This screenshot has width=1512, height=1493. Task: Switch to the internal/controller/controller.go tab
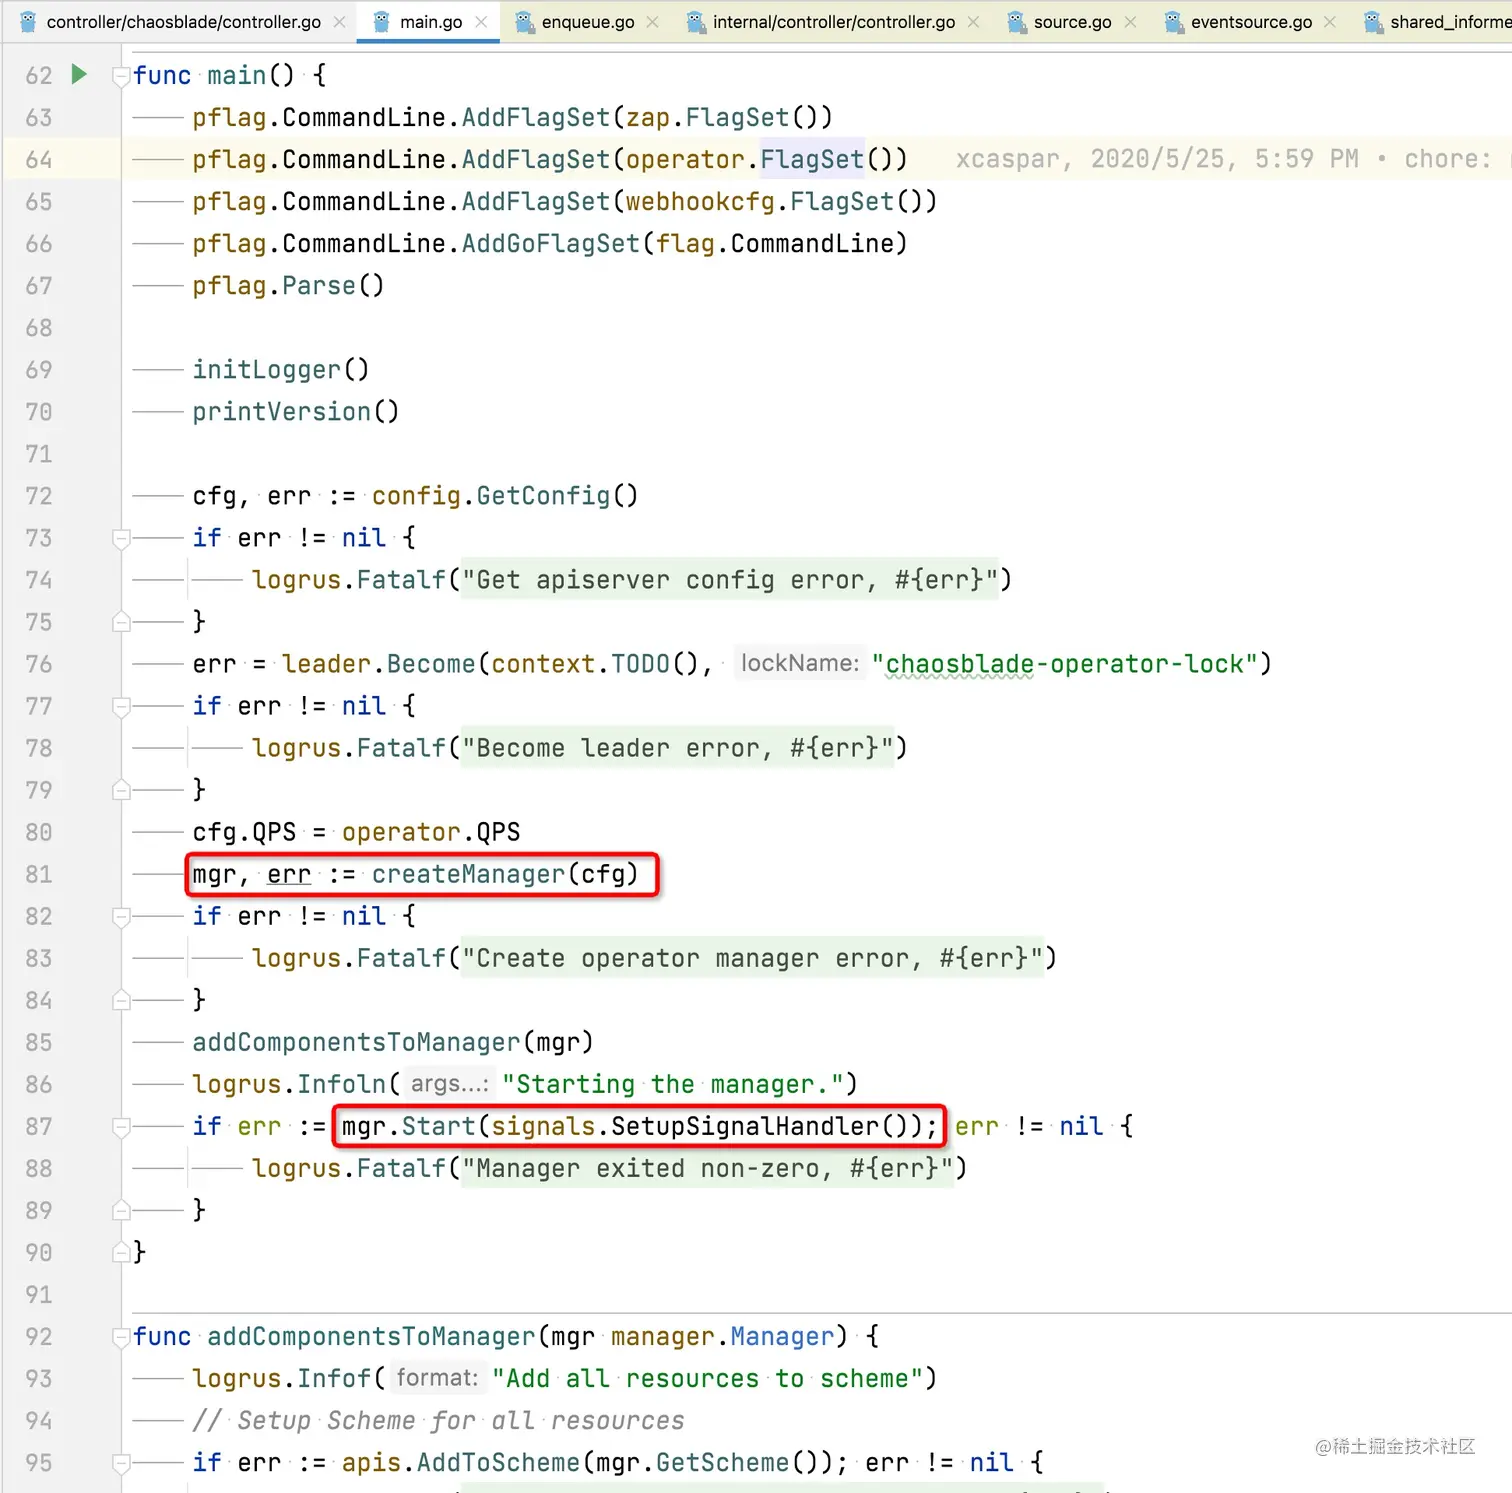[834, 22]
